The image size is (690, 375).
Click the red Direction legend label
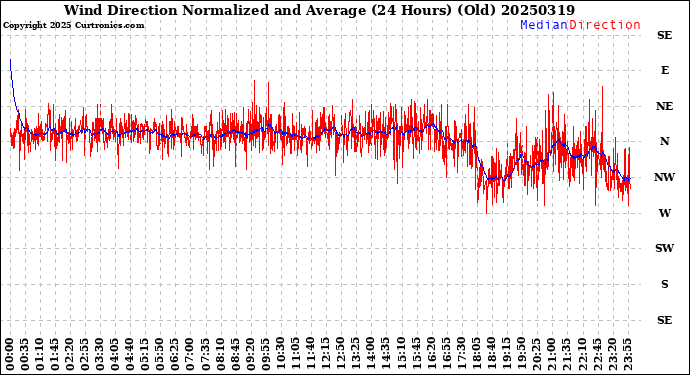point(605,25)
